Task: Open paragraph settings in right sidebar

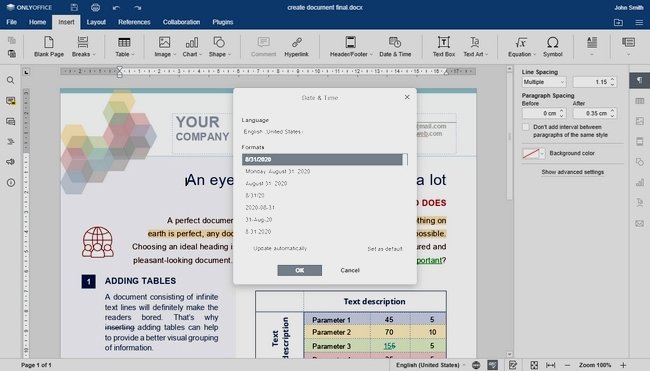Action: point(640,80)
